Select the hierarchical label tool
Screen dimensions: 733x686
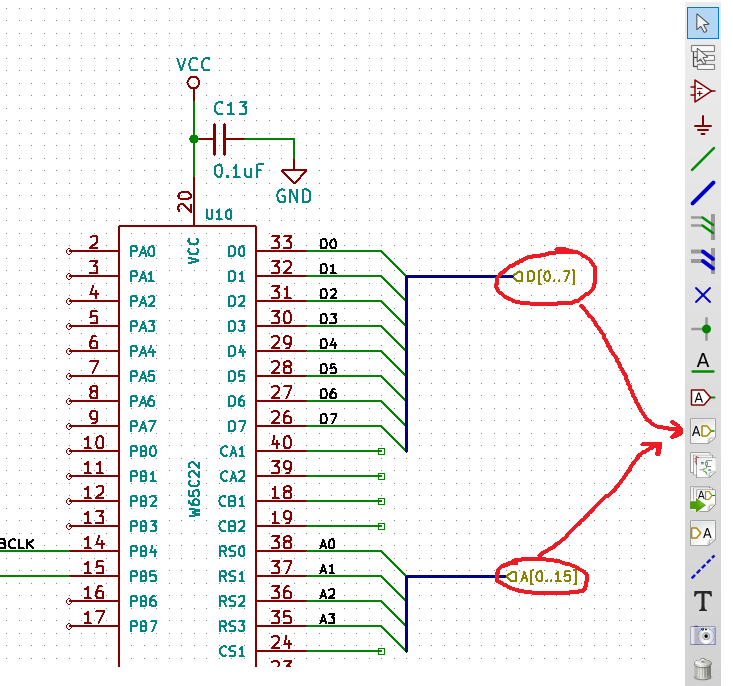pos(703,430)
